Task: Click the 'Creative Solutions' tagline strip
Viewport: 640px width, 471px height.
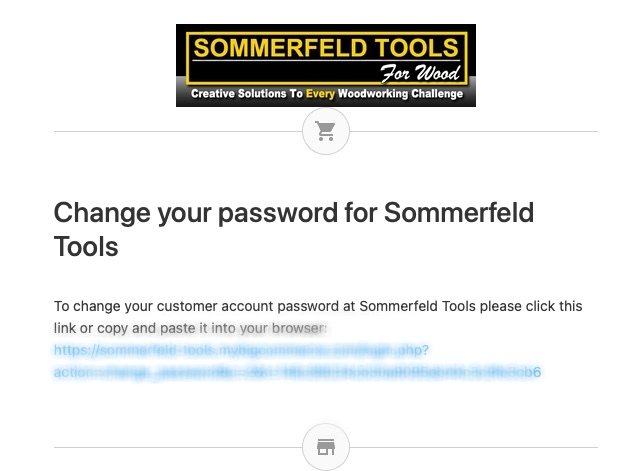Action: coord(327,94)
